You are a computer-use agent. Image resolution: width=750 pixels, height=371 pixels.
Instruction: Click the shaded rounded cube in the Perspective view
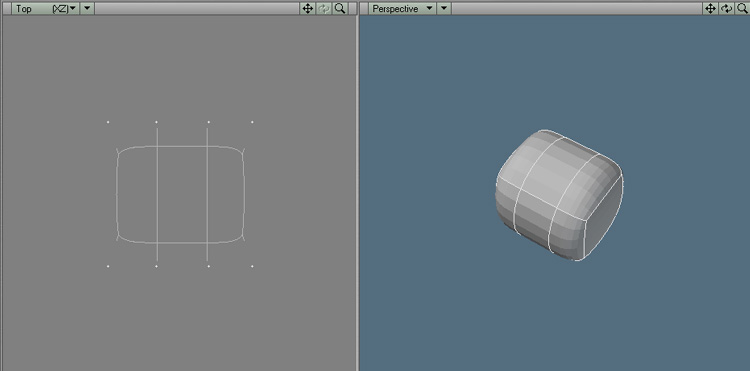pyautogui.click(x=559, y=195)
